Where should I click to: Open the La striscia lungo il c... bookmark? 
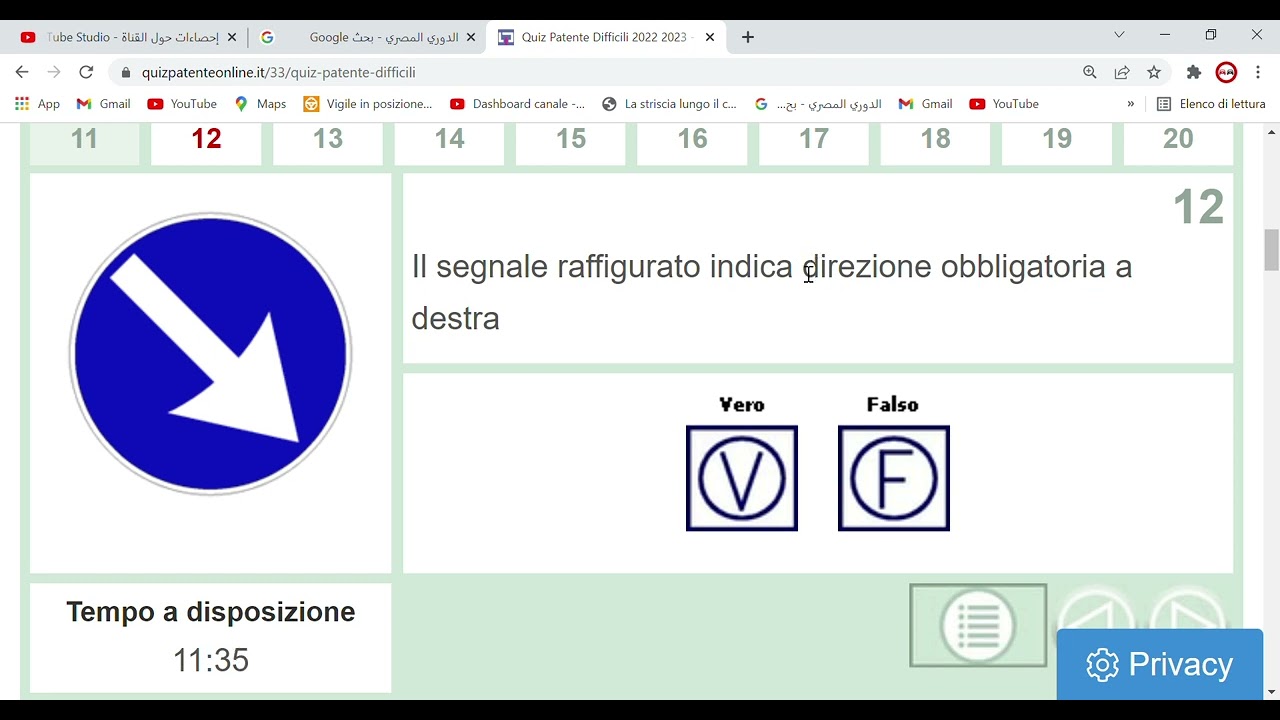(669, 104)
